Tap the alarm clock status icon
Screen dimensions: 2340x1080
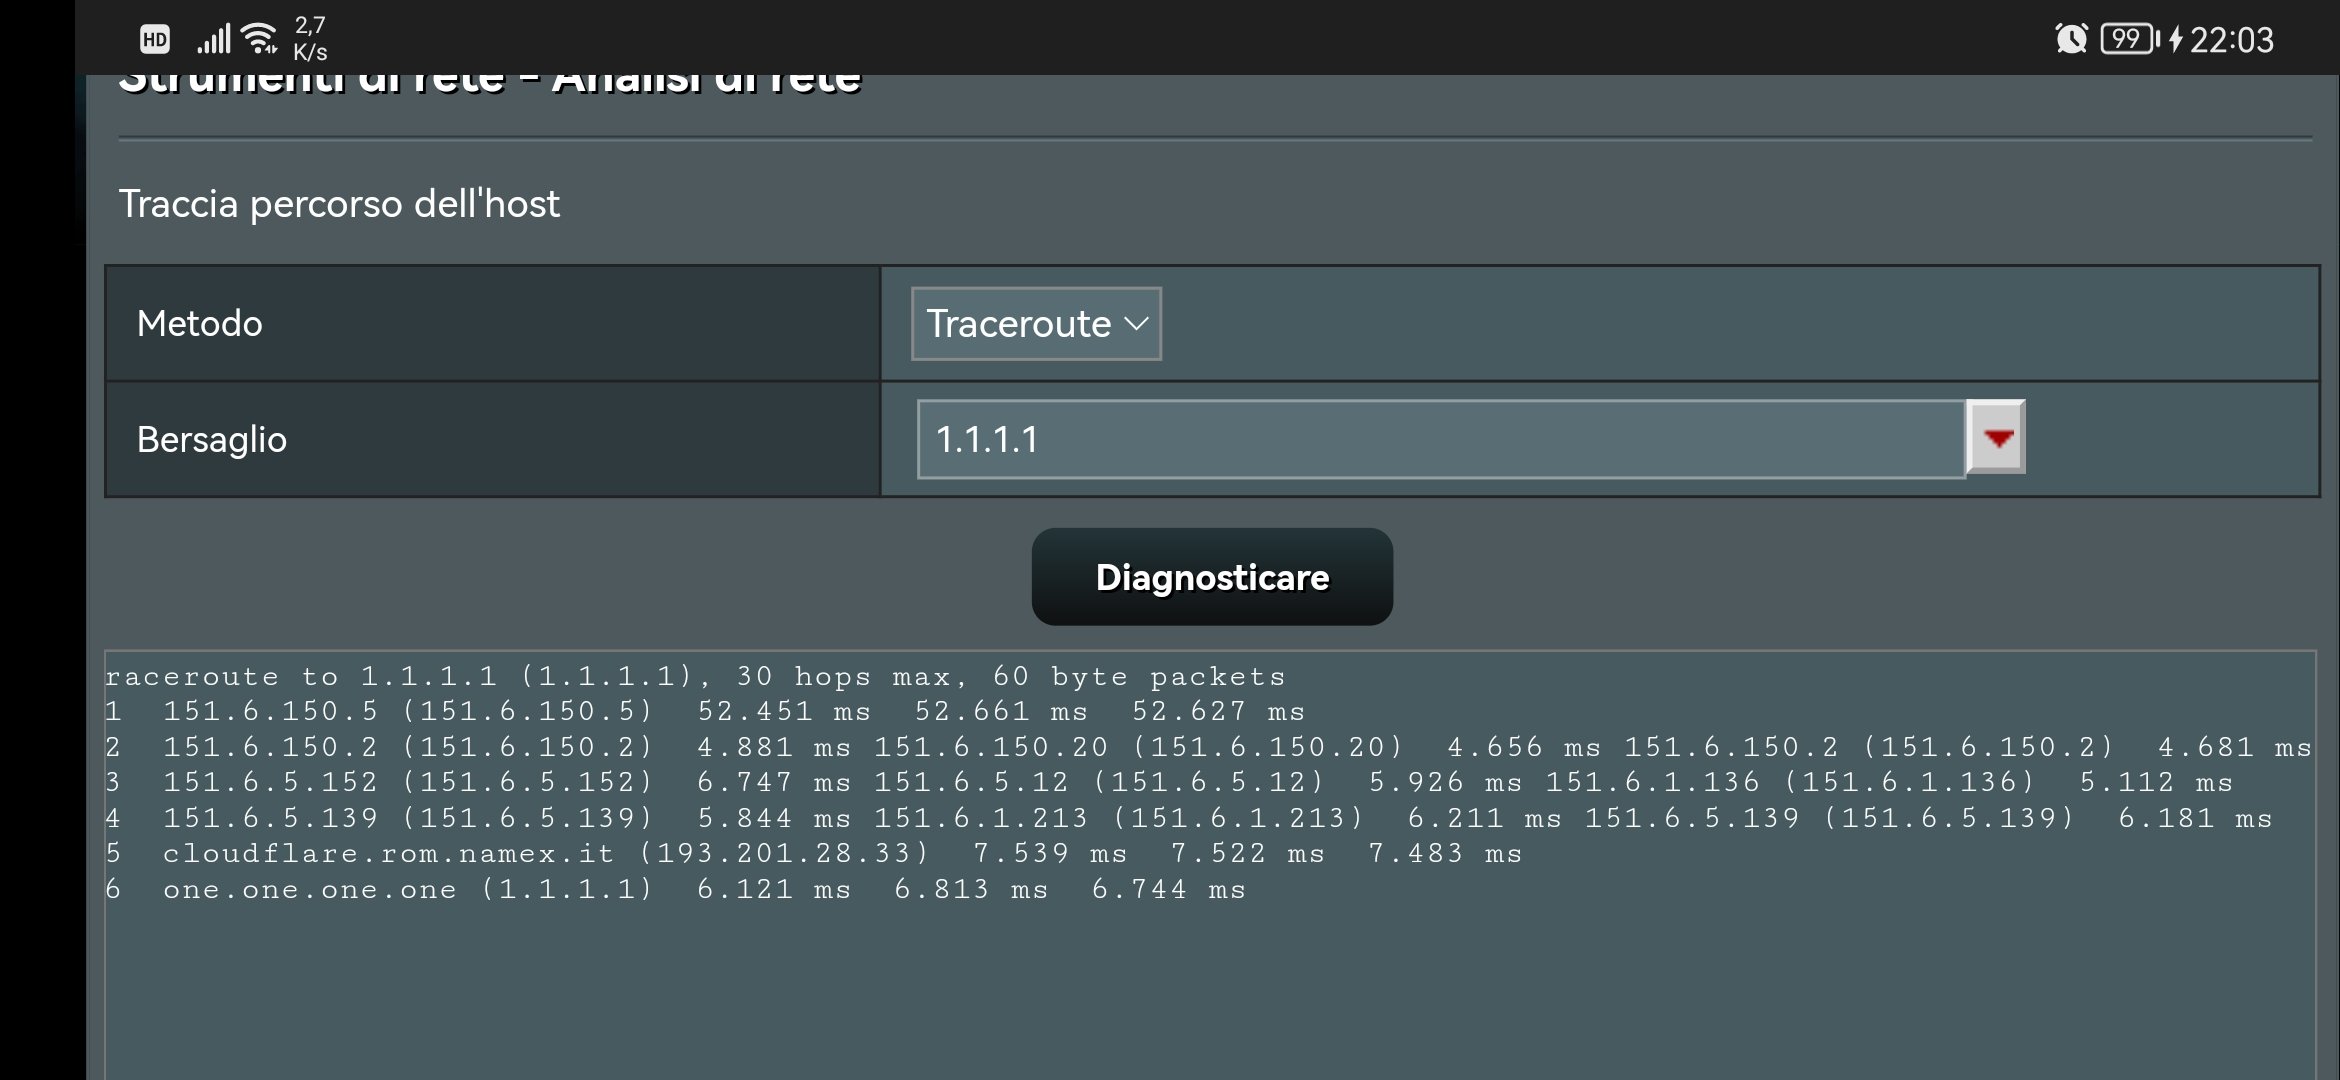point(2070,39)
